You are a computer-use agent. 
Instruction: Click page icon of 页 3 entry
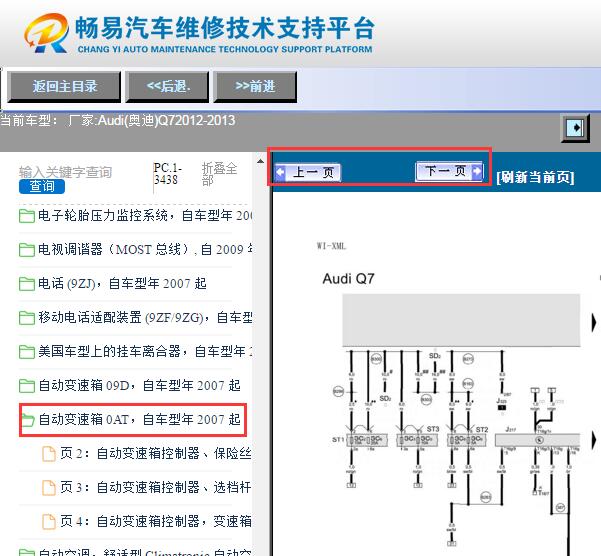click(x=49, y=488)
